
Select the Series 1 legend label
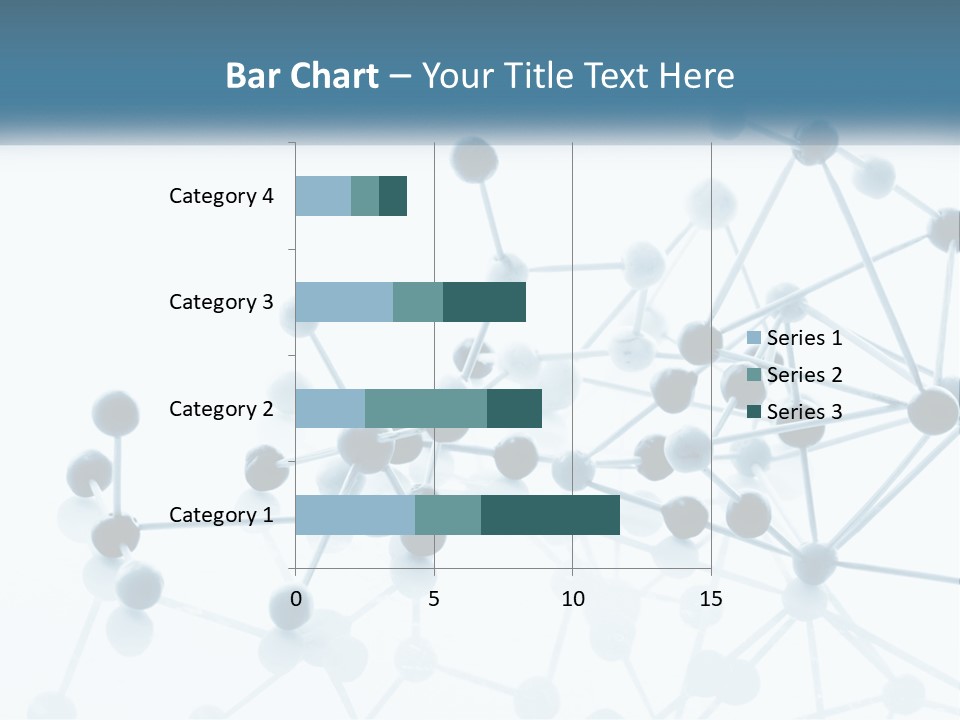coord(804,338)
